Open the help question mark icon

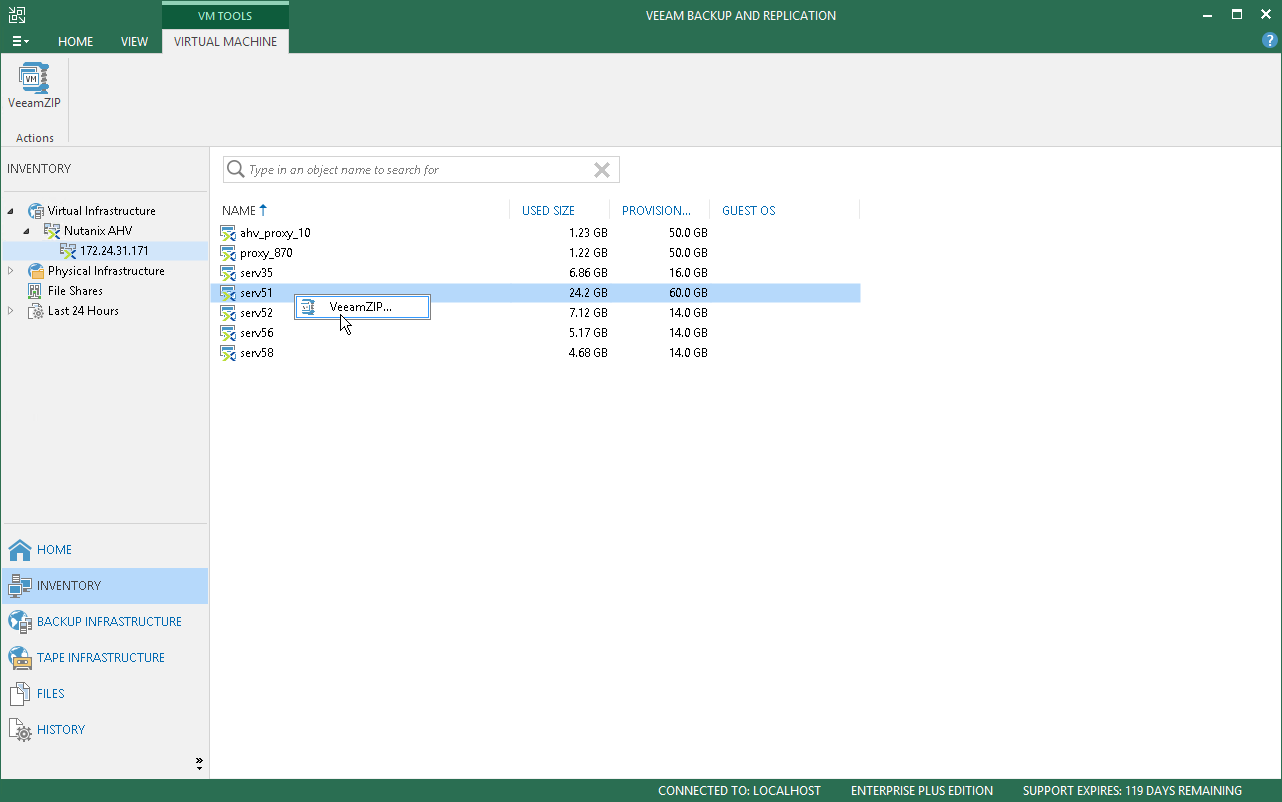tap(1270, 41)
